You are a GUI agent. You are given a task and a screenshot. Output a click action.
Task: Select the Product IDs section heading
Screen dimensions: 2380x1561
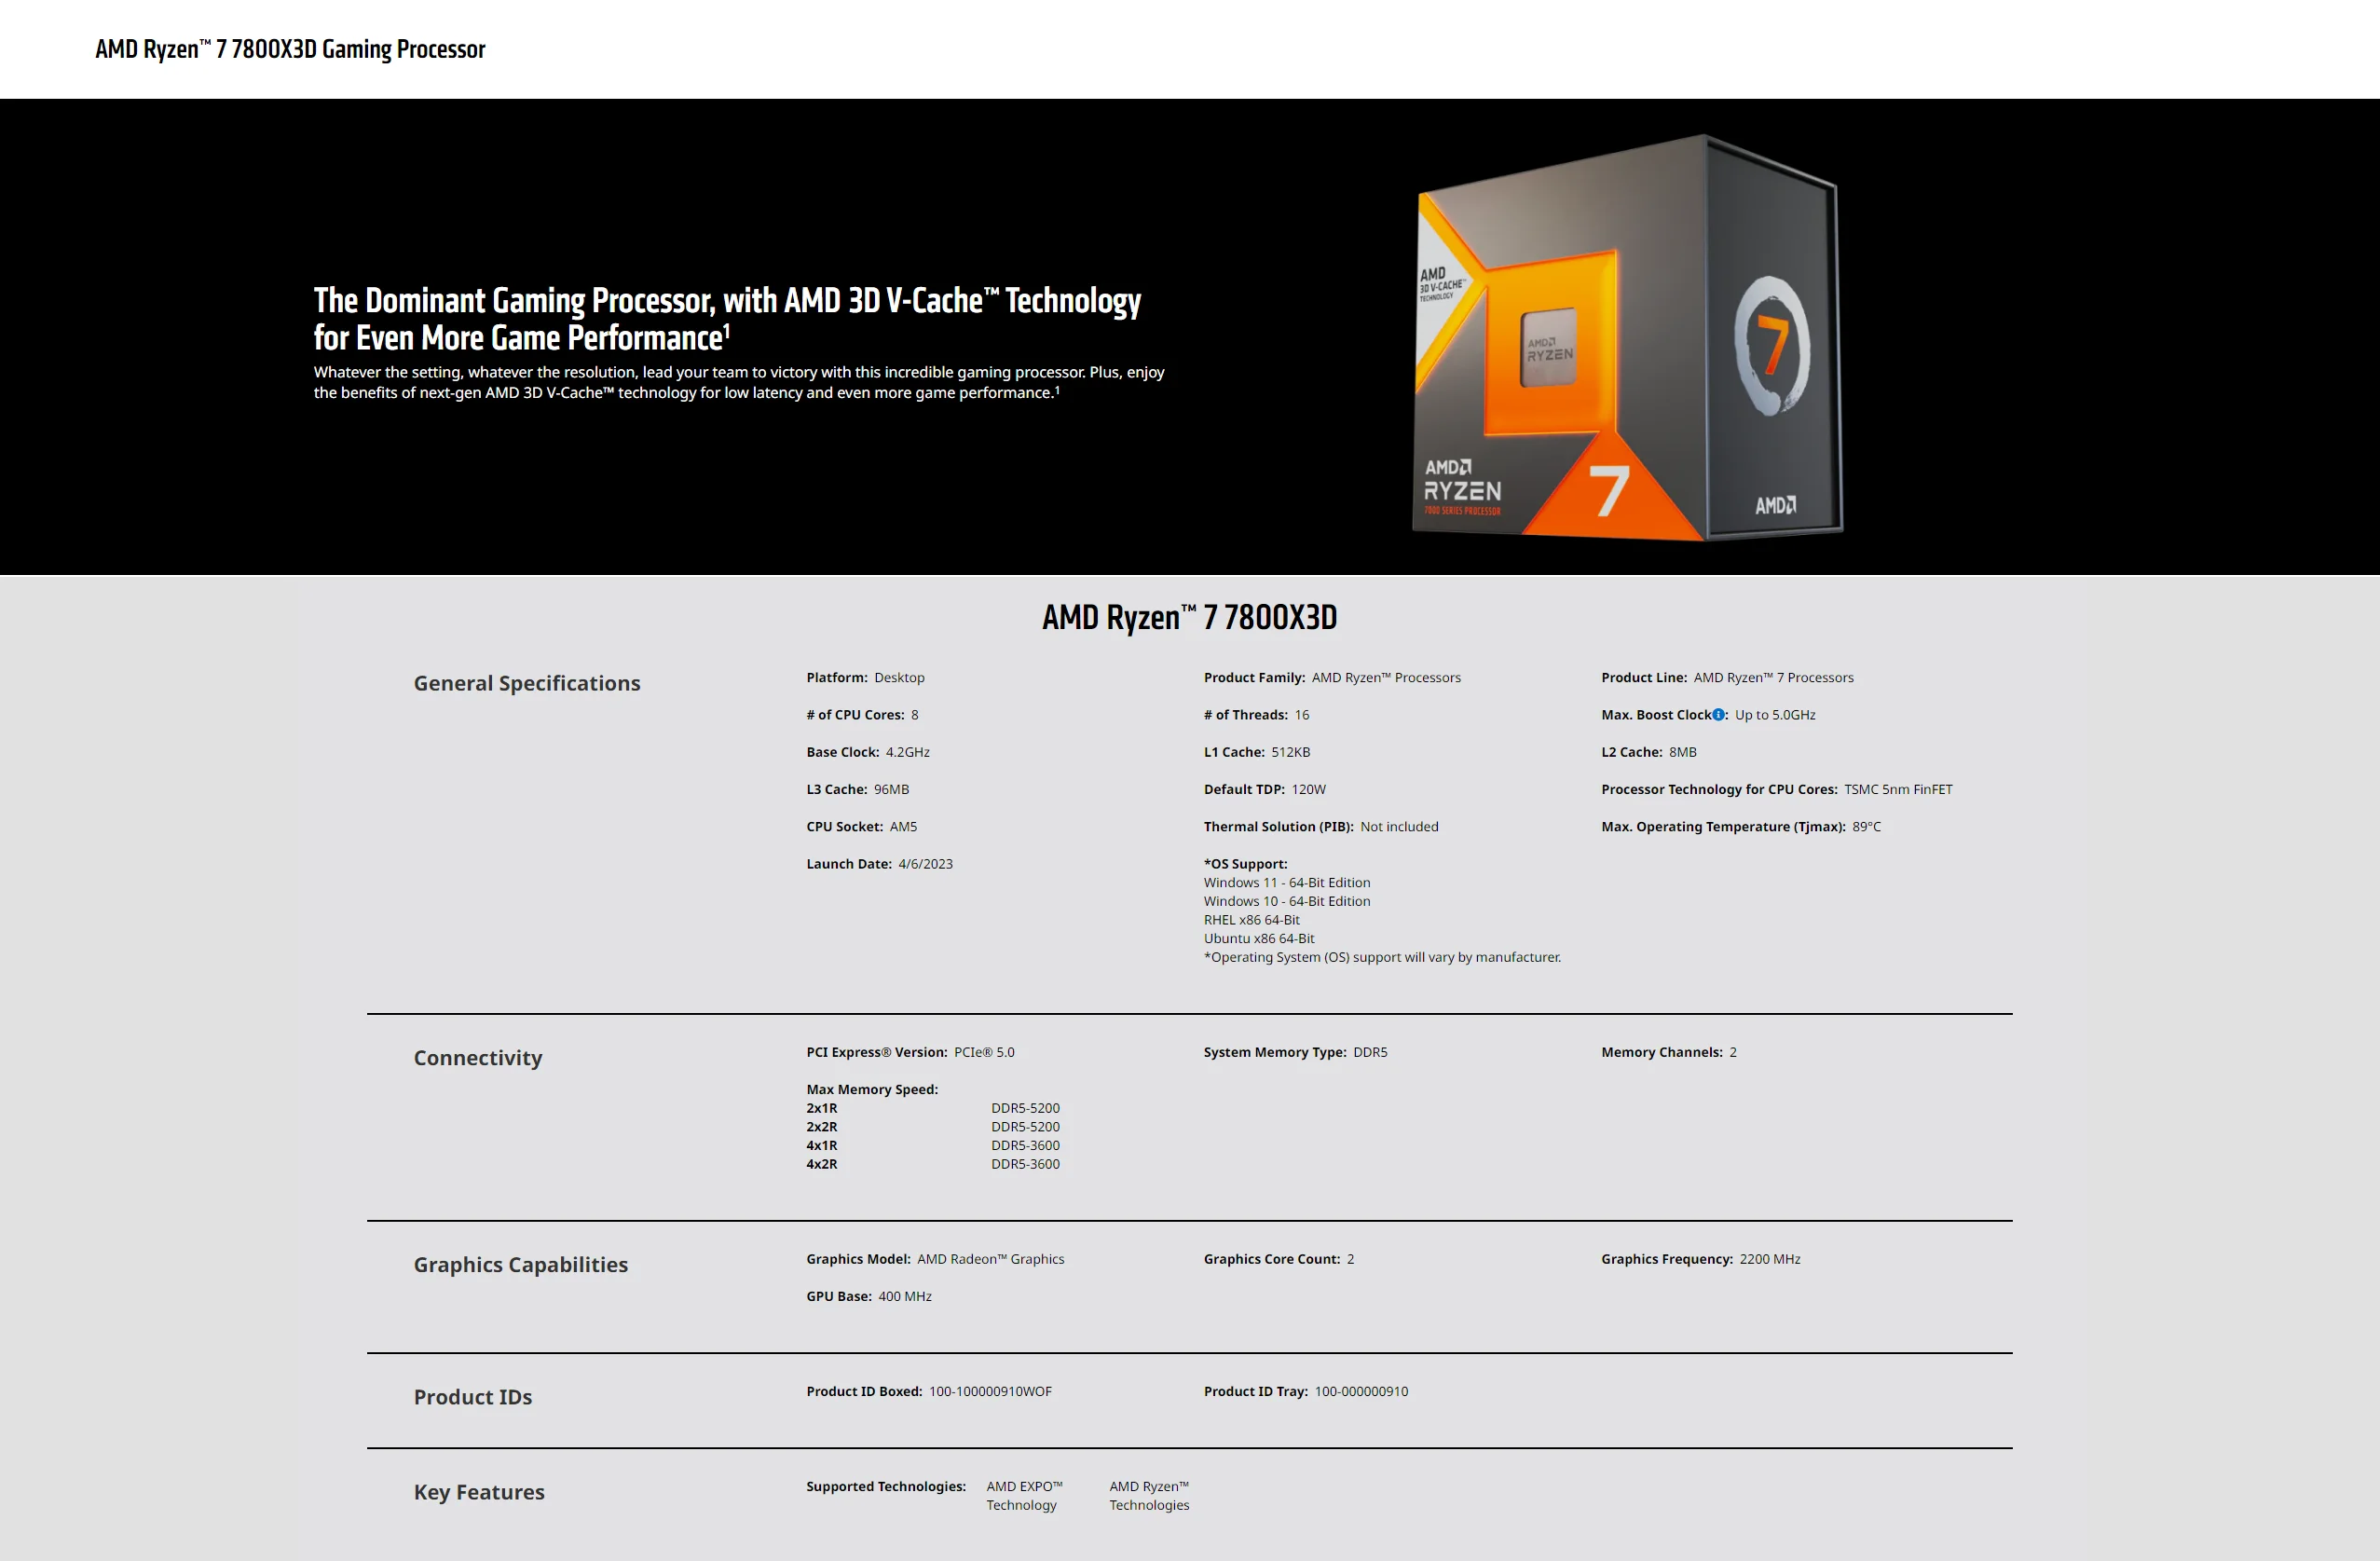[472, 1397]
